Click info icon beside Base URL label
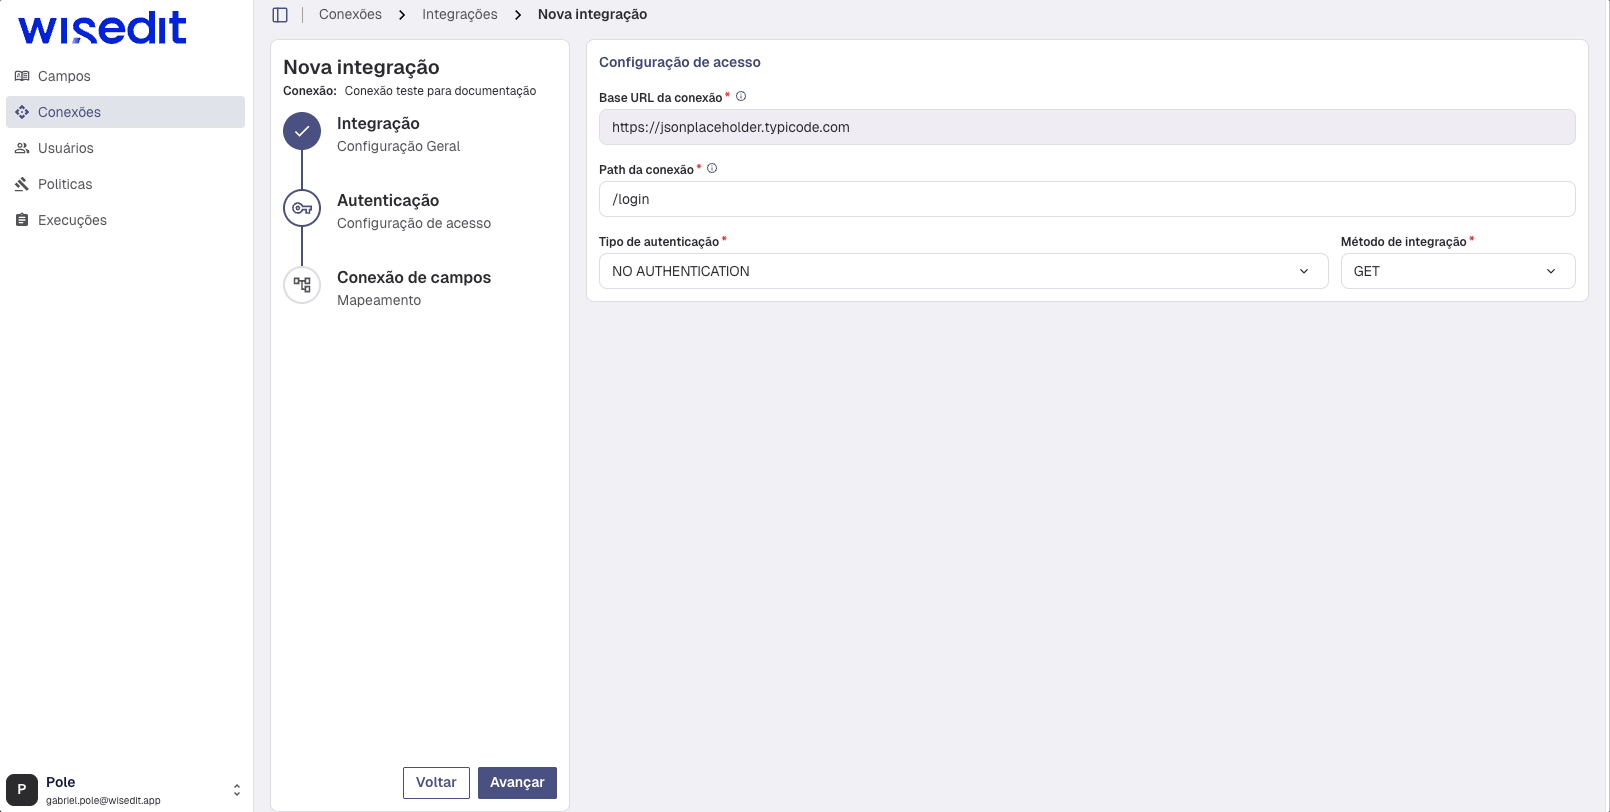 (741, 97)
